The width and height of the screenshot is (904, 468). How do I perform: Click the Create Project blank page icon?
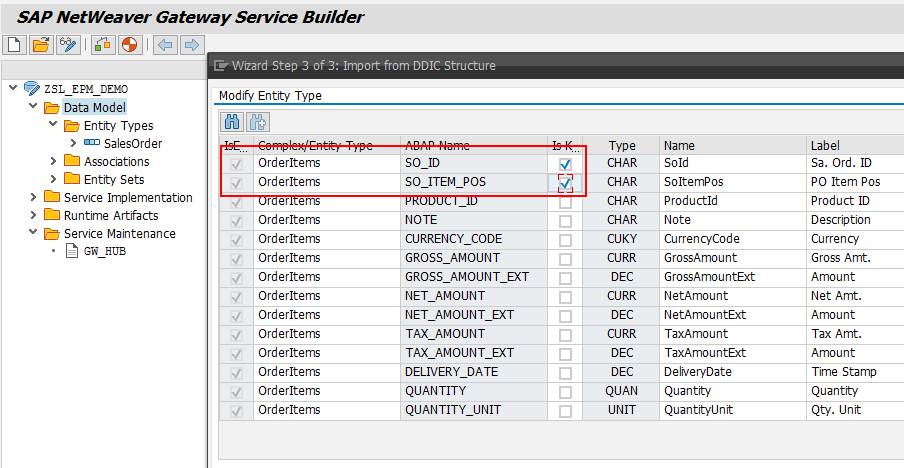[x=15, y=44]
